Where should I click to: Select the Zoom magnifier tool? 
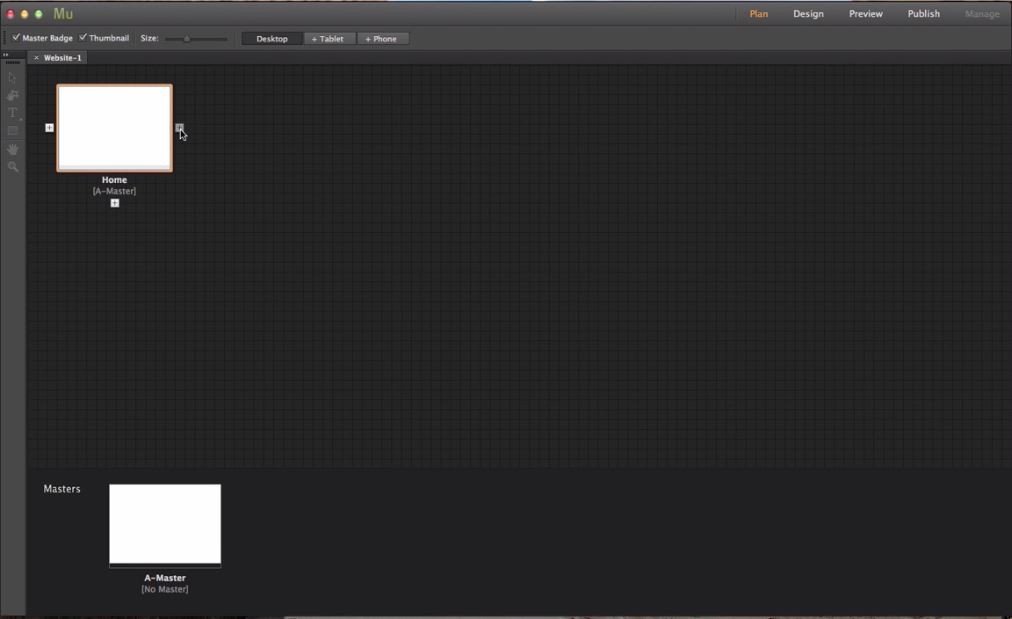12,167
